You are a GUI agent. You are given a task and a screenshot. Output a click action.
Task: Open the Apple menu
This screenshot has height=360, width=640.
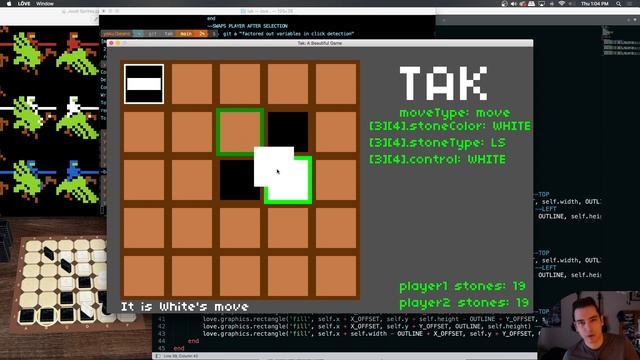tap(9, 4)
